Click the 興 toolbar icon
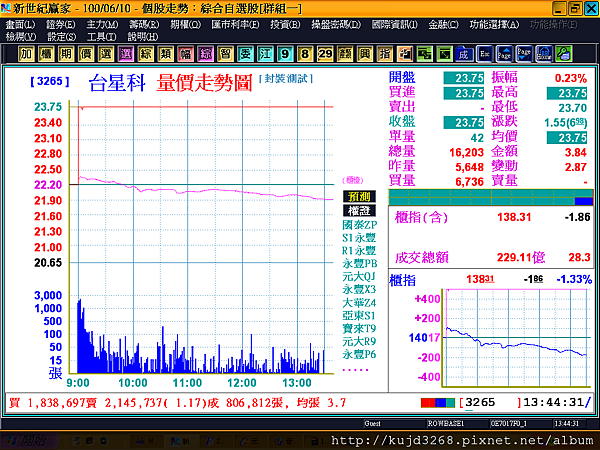 pos(365,54)
